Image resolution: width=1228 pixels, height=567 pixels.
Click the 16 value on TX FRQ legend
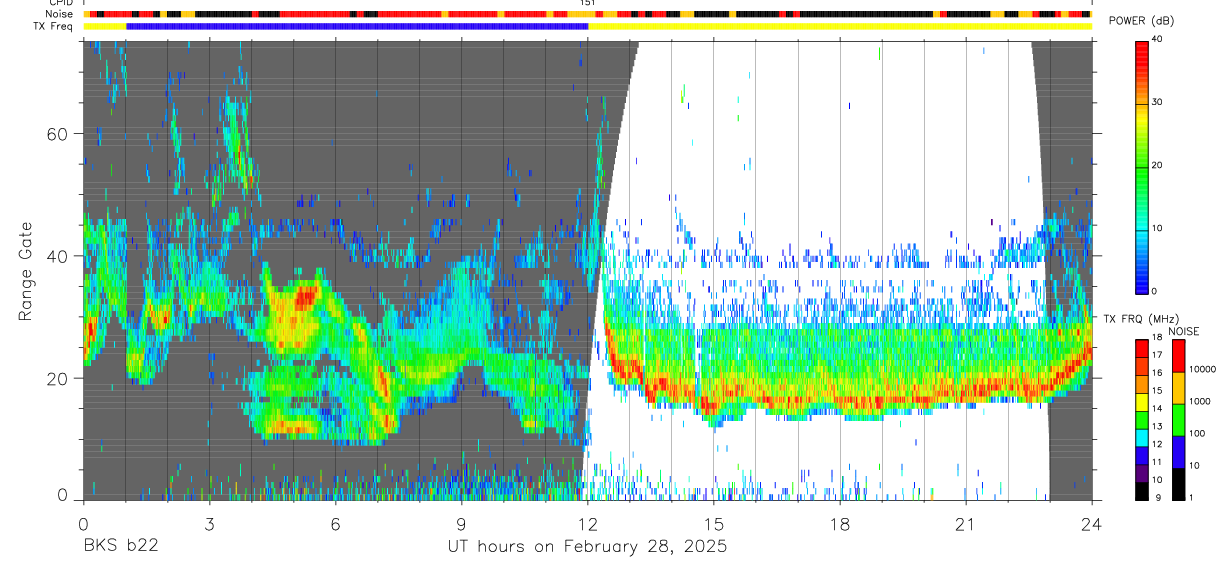point(1157,373)
